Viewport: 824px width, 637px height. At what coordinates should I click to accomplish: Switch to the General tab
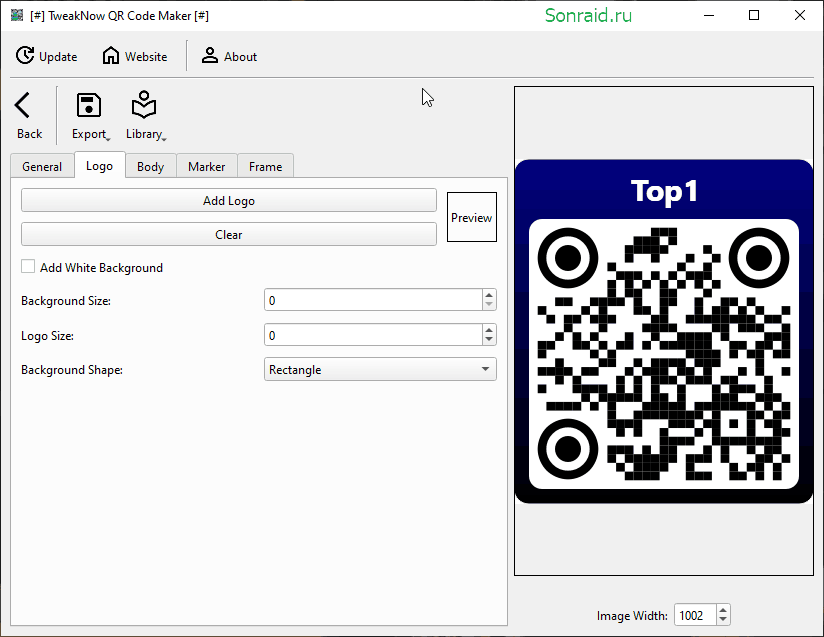click(x=42, y=167)
